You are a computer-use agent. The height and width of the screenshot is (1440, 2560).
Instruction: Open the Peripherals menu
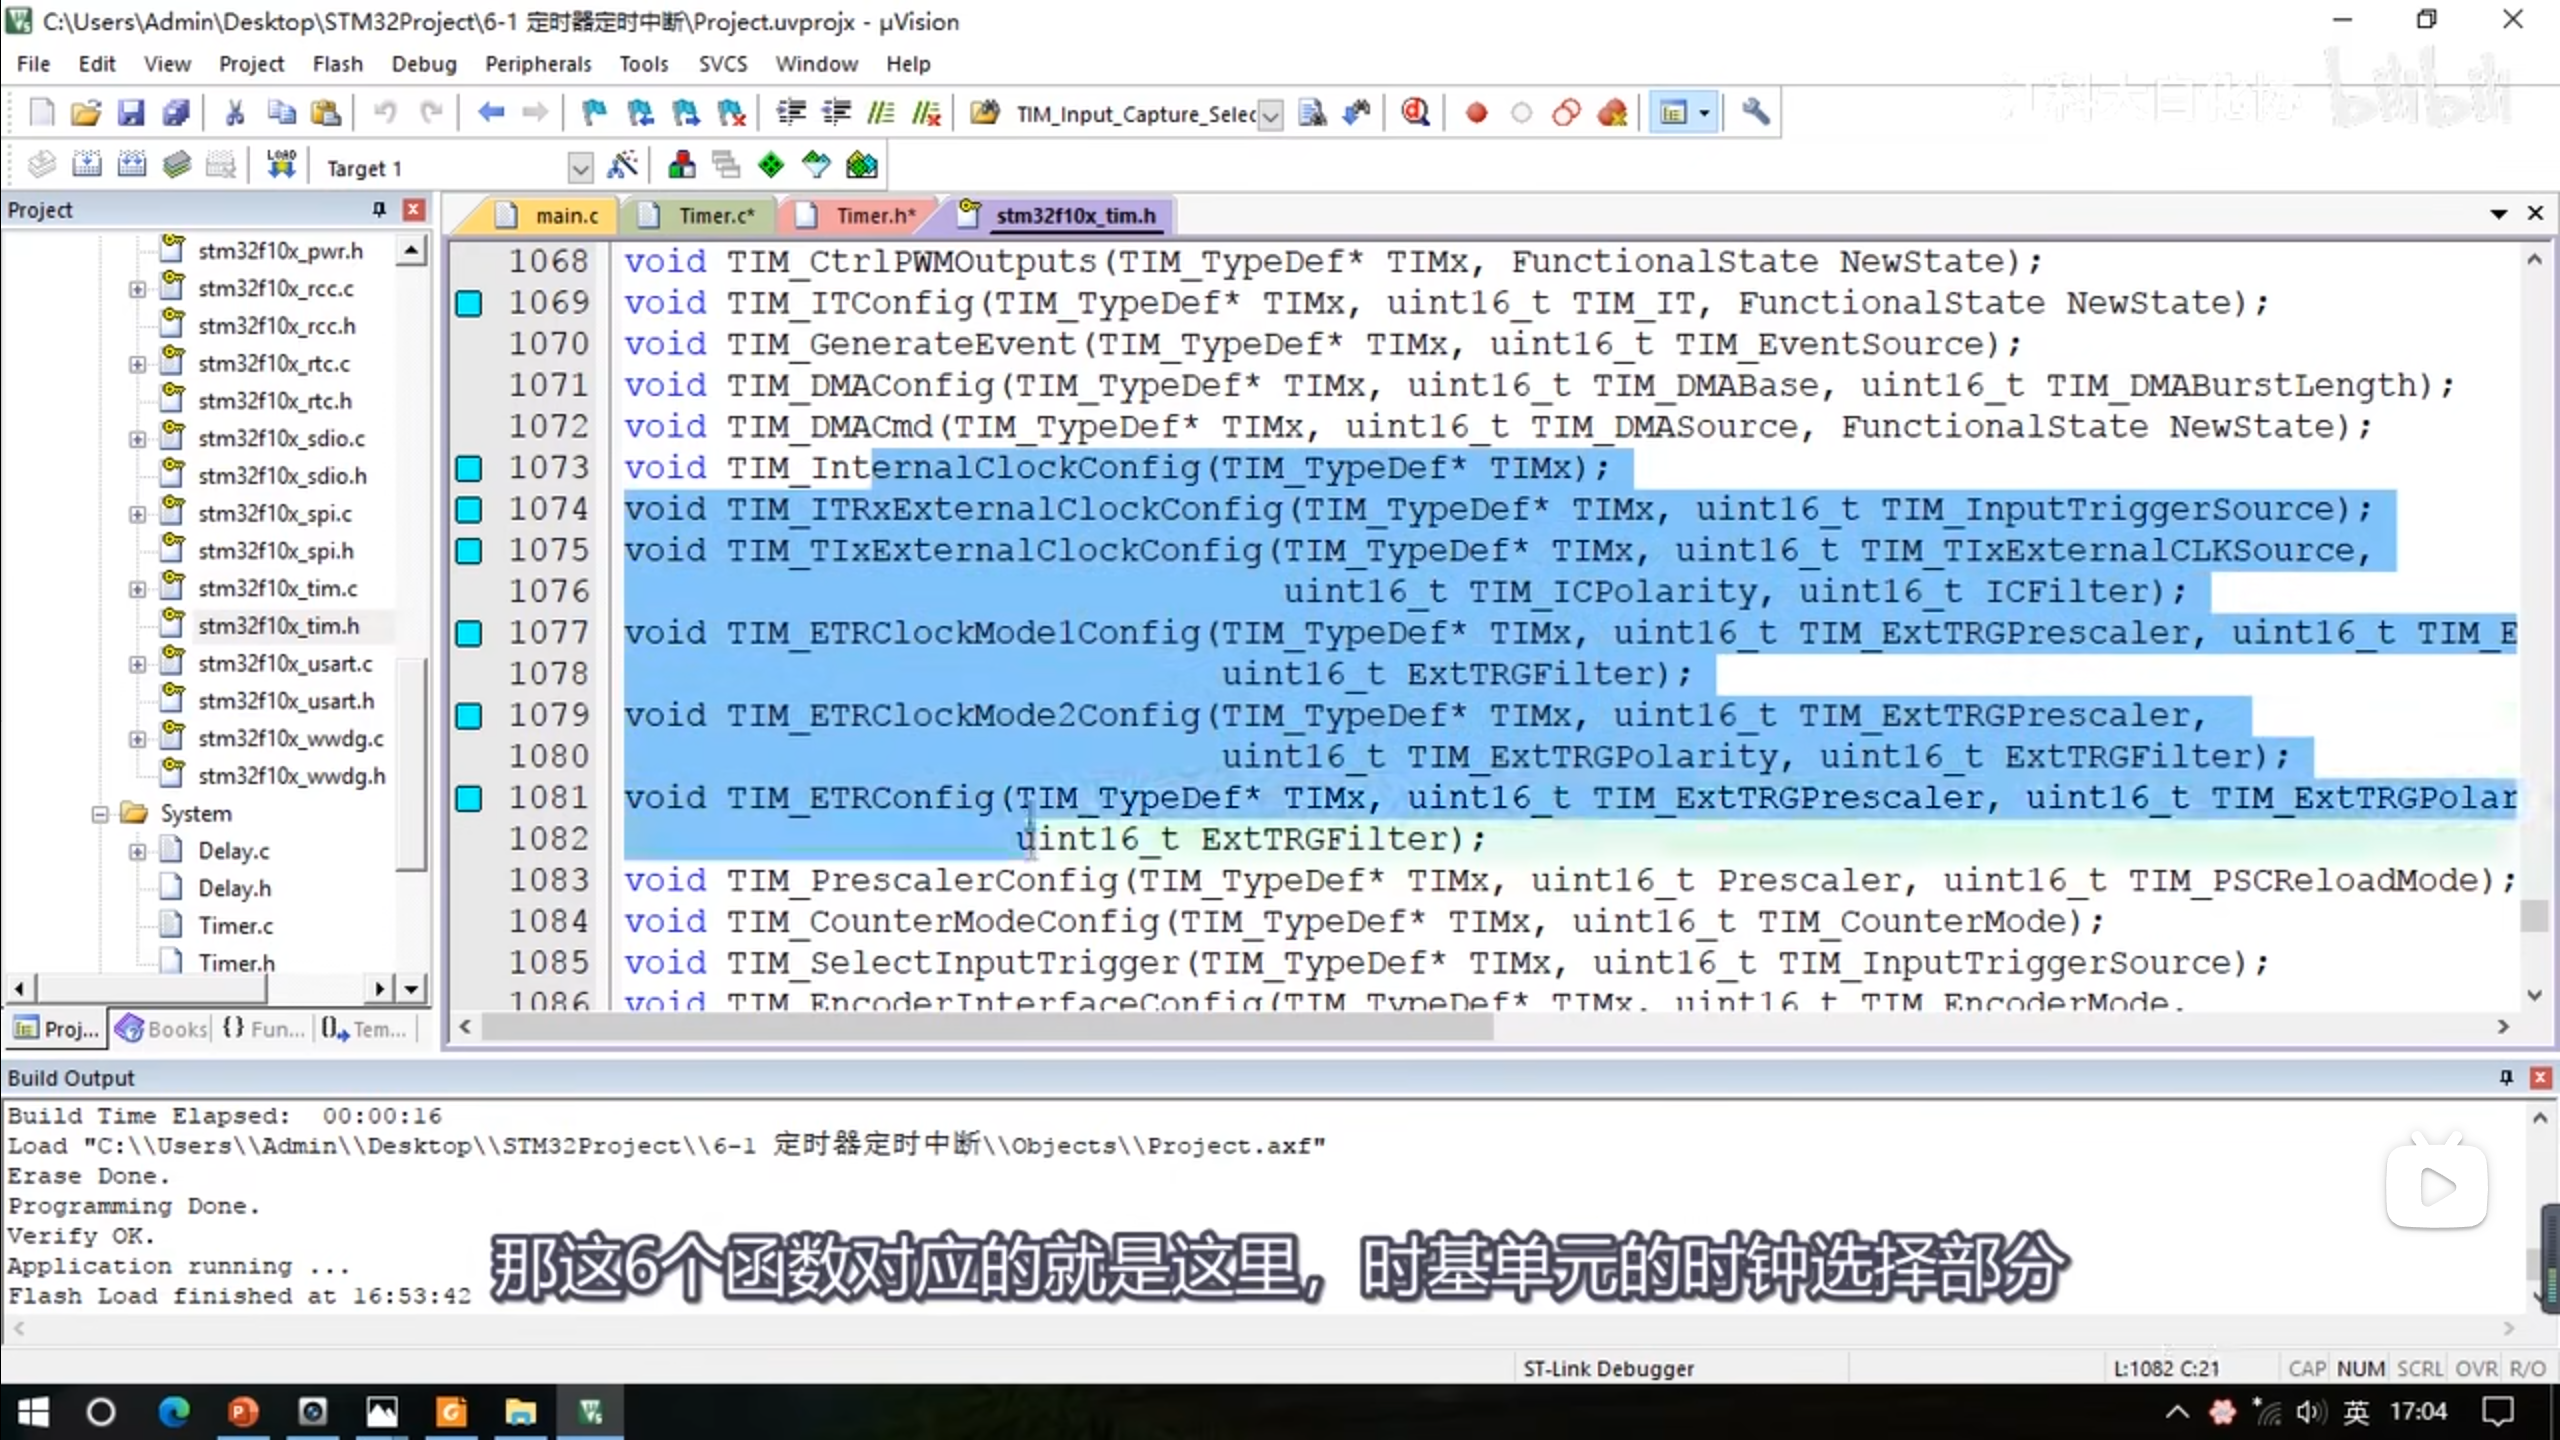[538, 64]
